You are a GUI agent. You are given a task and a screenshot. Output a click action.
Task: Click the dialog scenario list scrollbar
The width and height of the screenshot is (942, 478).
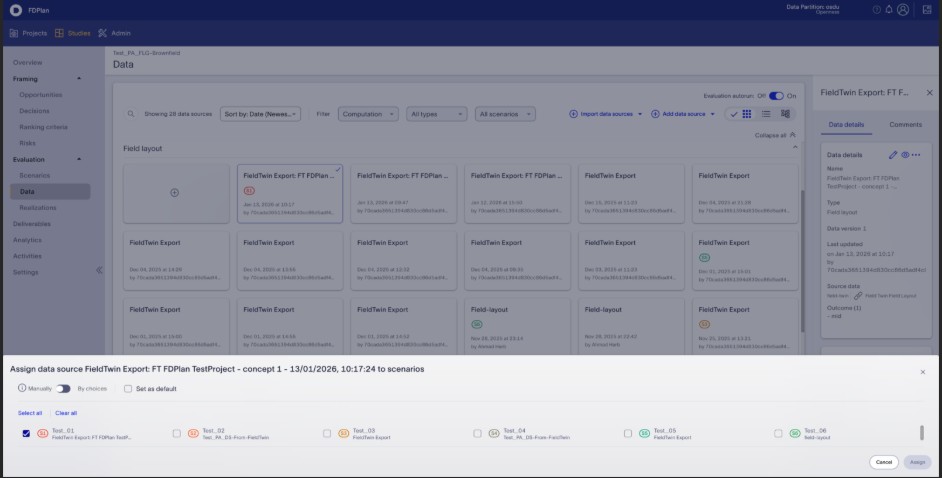(x=922, y=433)
